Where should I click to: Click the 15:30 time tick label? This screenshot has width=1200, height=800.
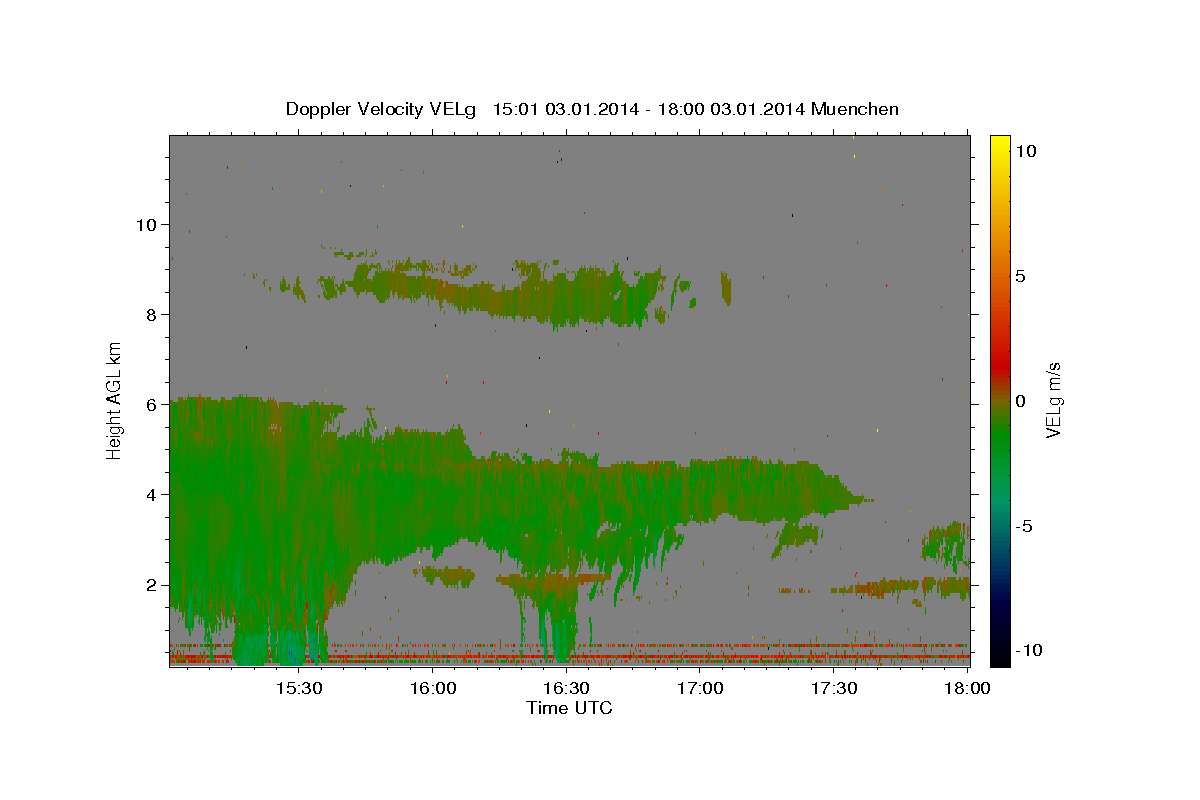(299, 689)
